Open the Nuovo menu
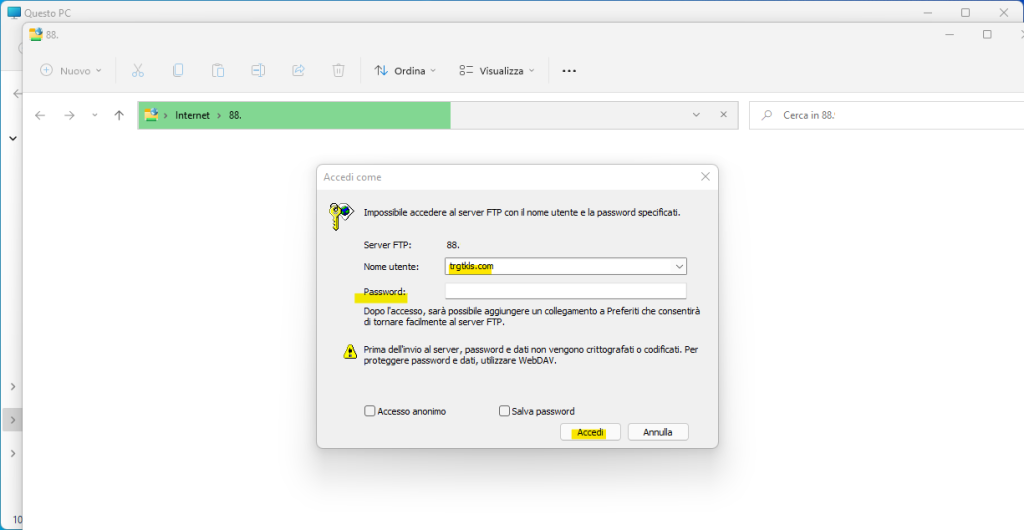Viewport: 1024px width, 530px height. 71,71
